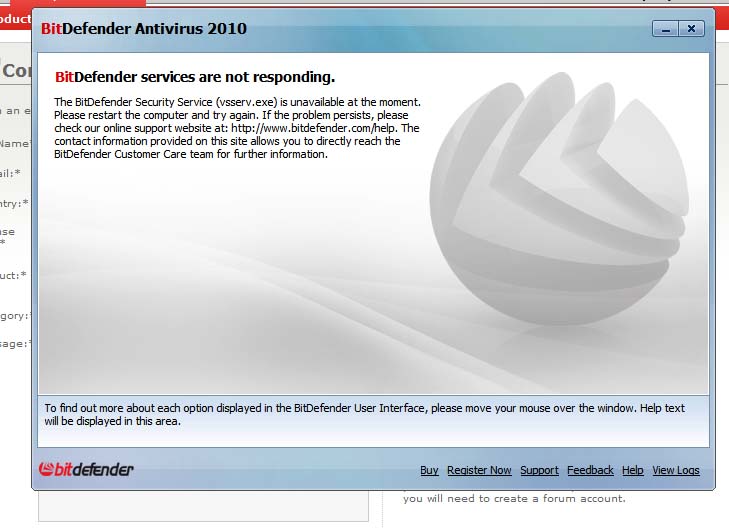The width and height of the screenshot is (729, 528).
Task: Open the Support link
Action: coord(539,470)
